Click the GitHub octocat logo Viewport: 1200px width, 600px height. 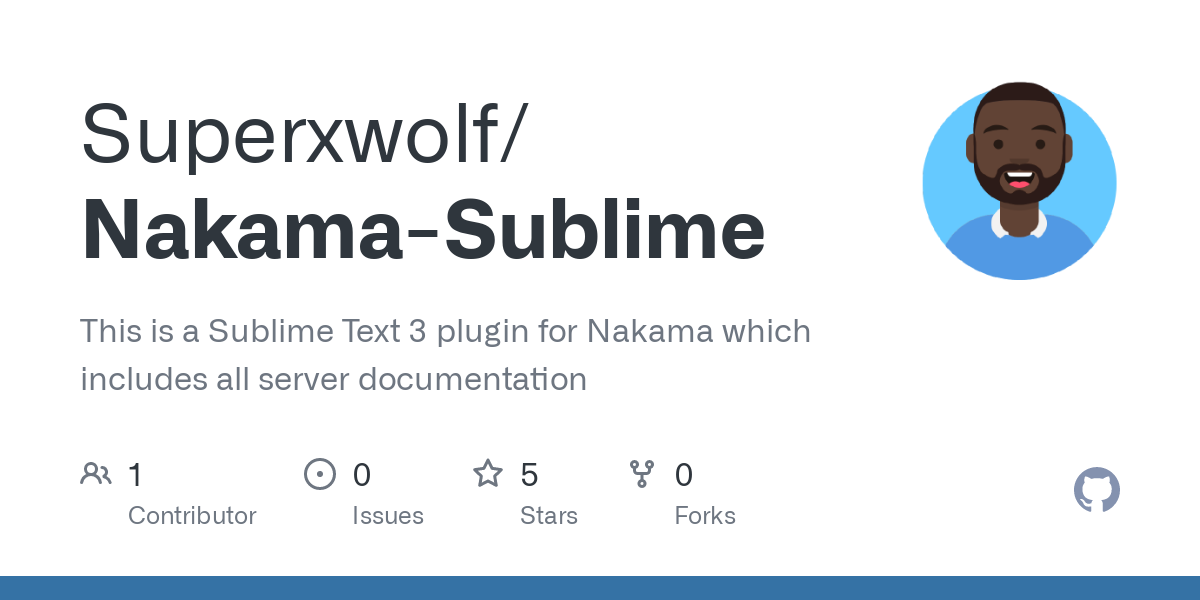click(1097, 490)
